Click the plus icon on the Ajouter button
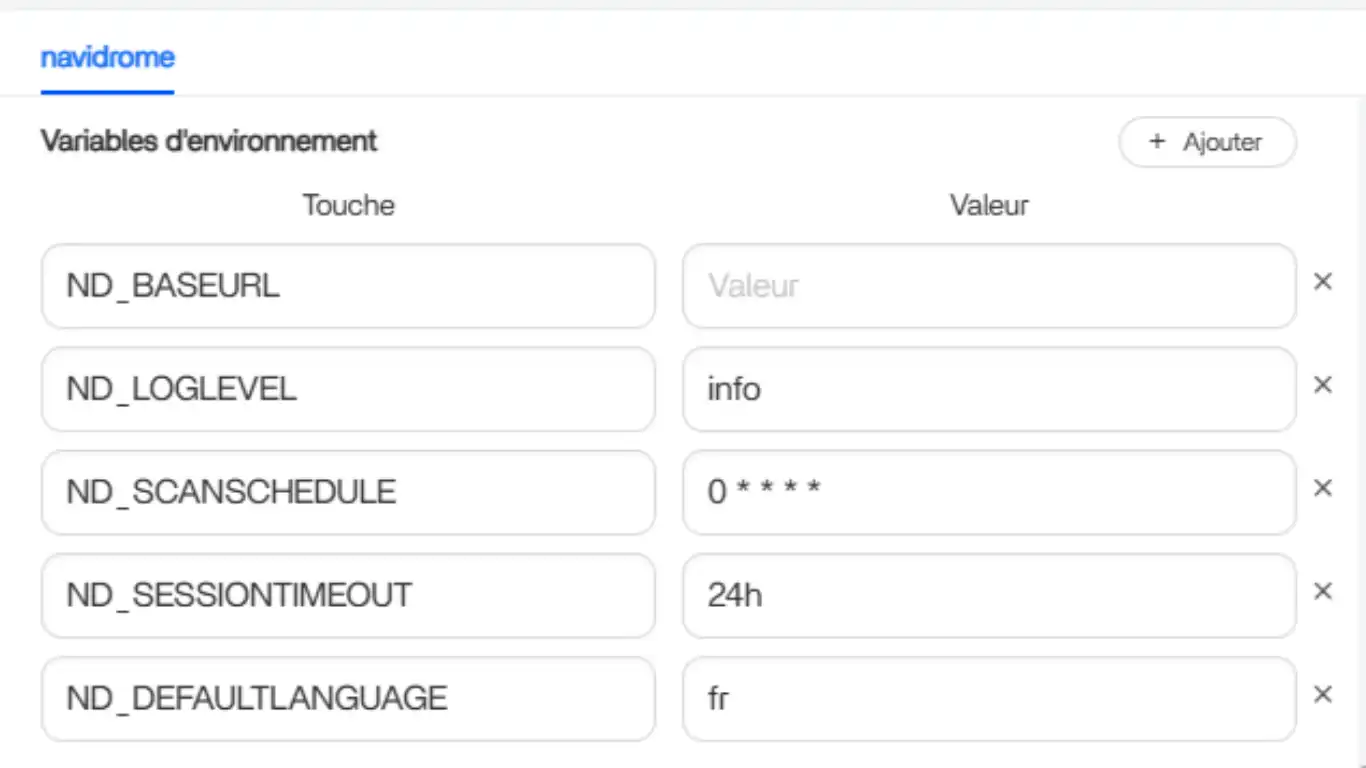1366x768 pixels. 1155,142
